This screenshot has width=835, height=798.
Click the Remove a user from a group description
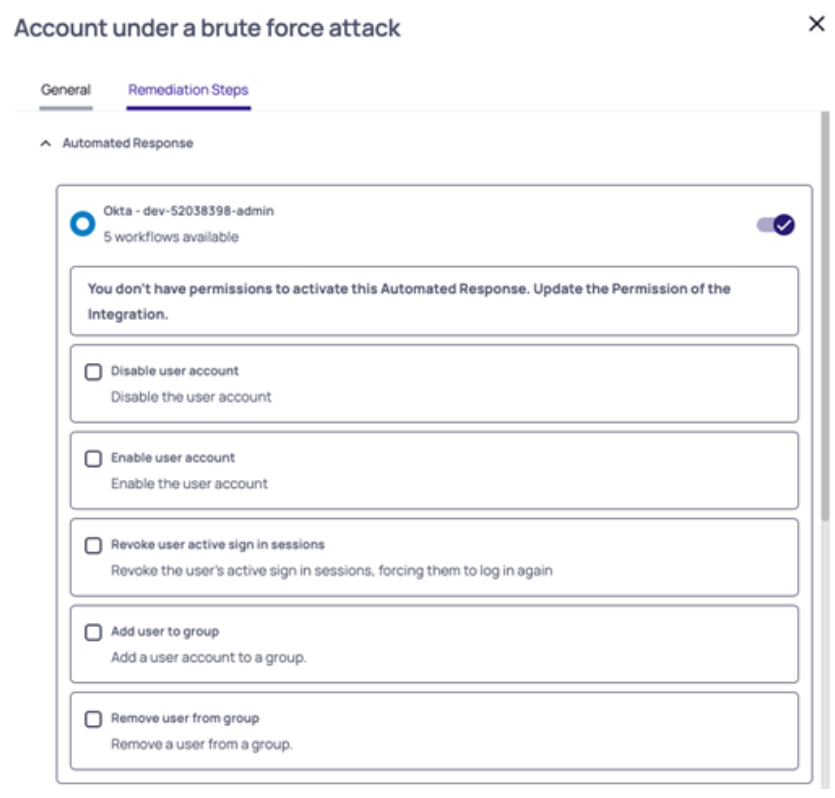click(201, 744)
